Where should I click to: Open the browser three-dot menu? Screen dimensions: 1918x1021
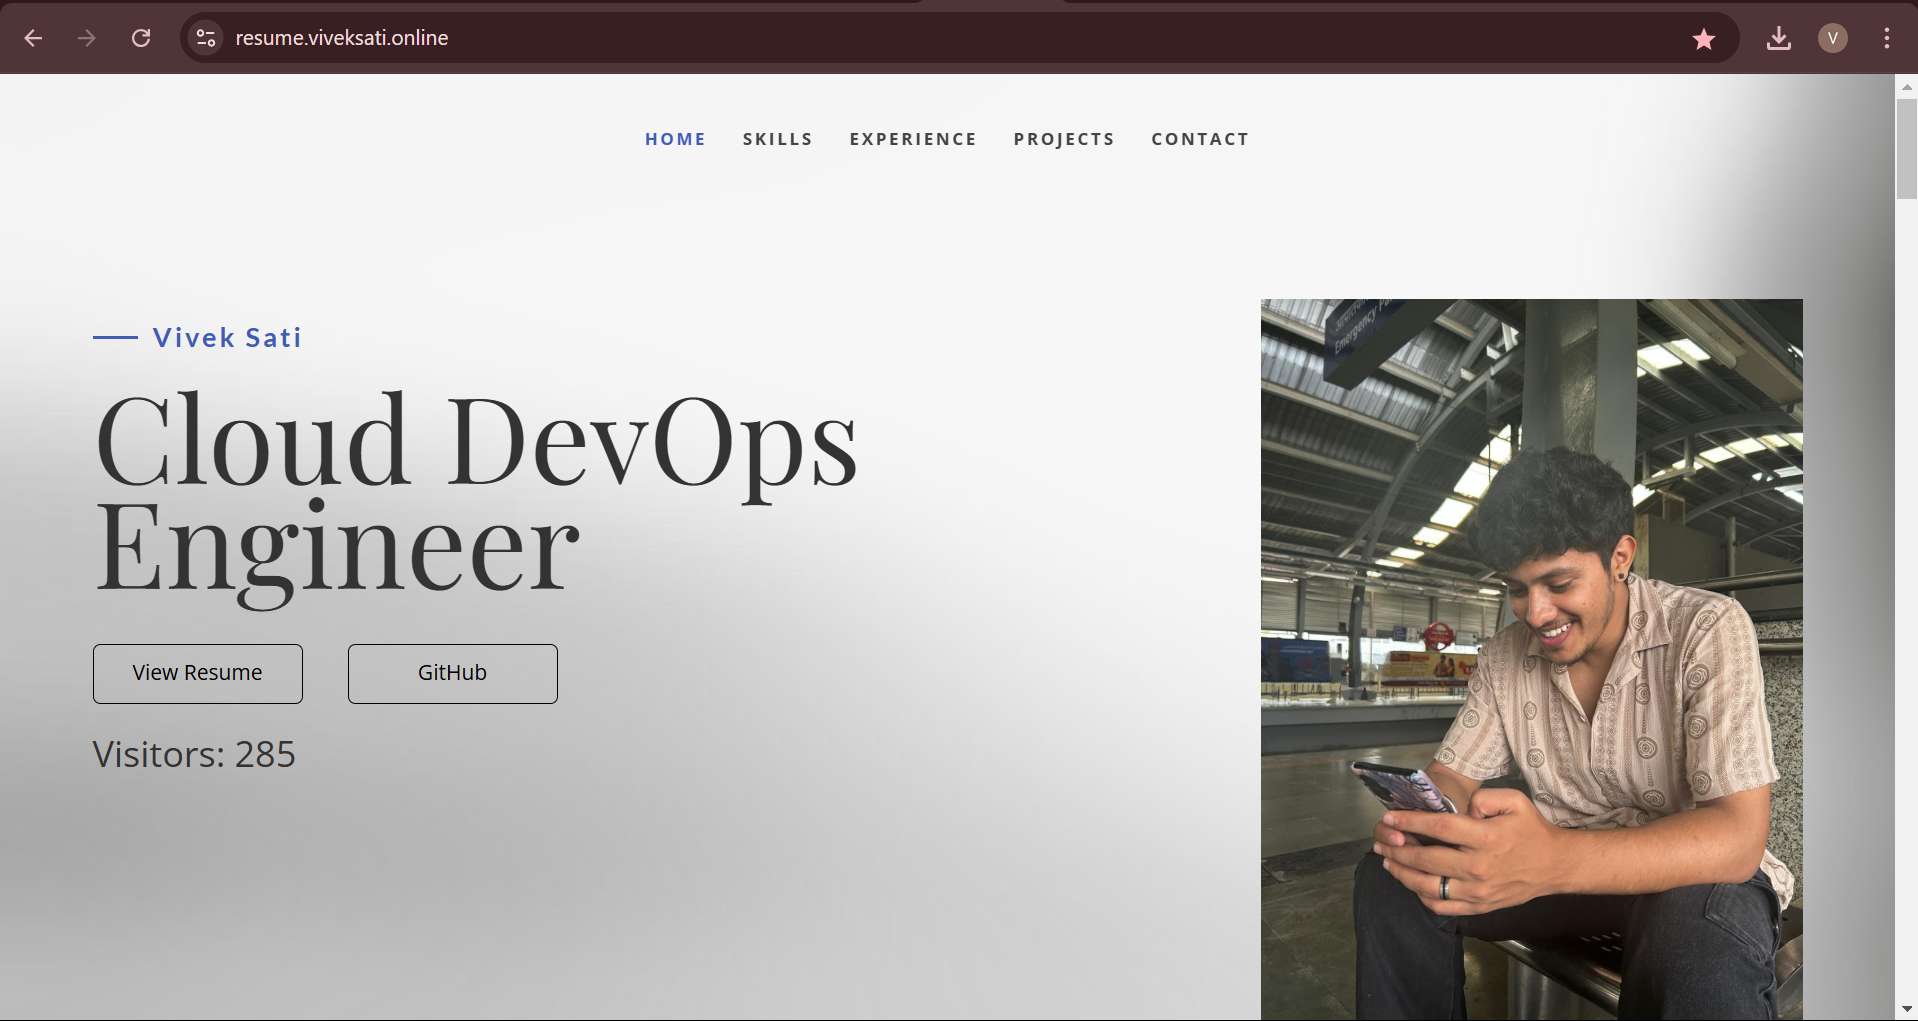point(1886,38)
